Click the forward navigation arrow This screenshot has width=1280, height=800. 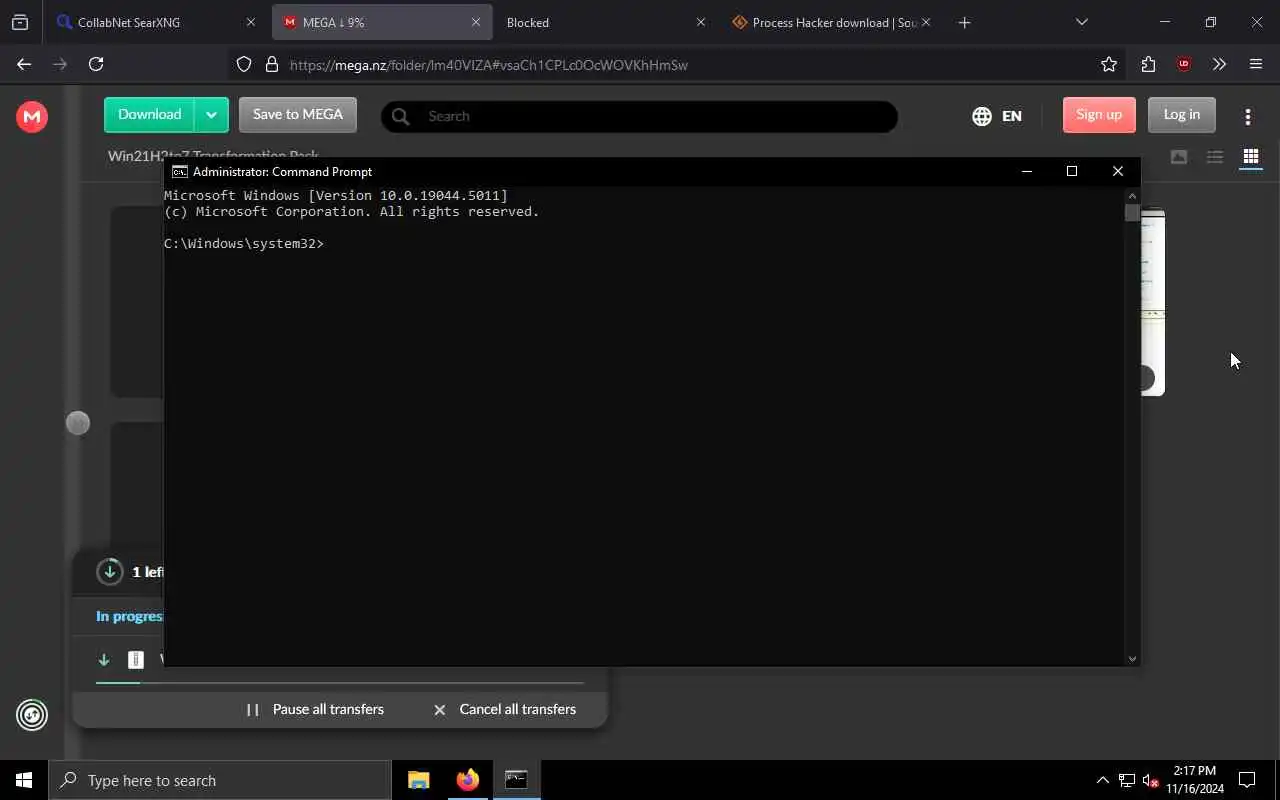click(60, 64)
